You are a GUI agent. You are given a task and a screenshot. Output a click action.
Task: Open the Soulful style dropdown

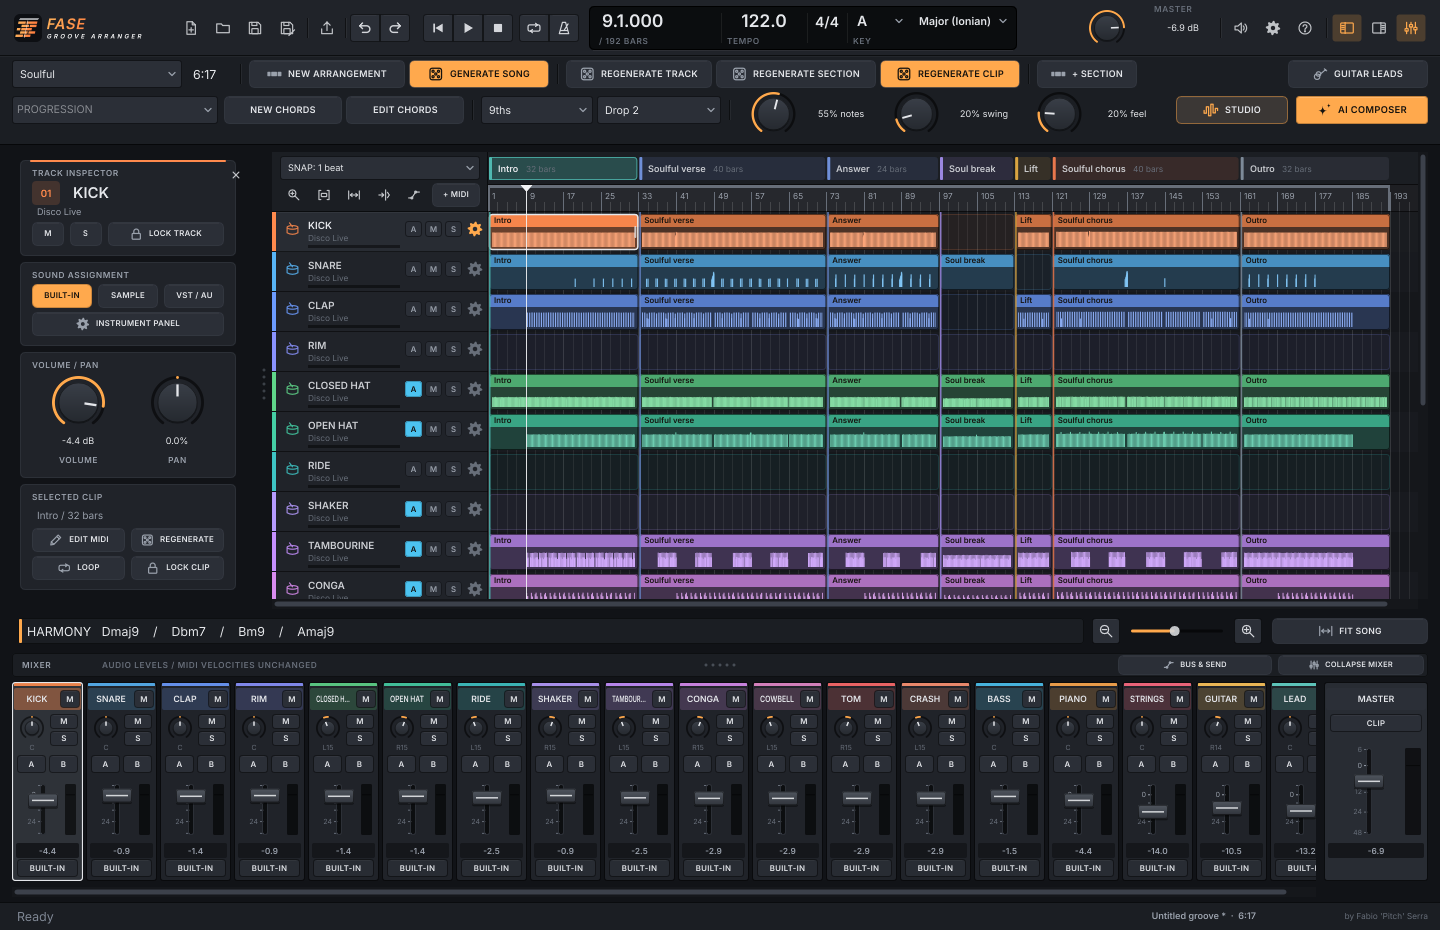(97, 74)
